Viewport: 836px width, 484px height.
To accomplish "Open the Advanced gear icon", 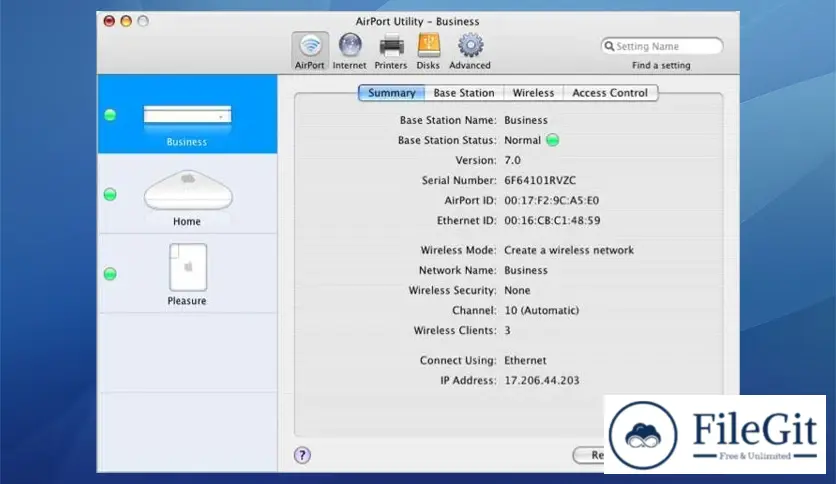I will [x=470, y=51].
